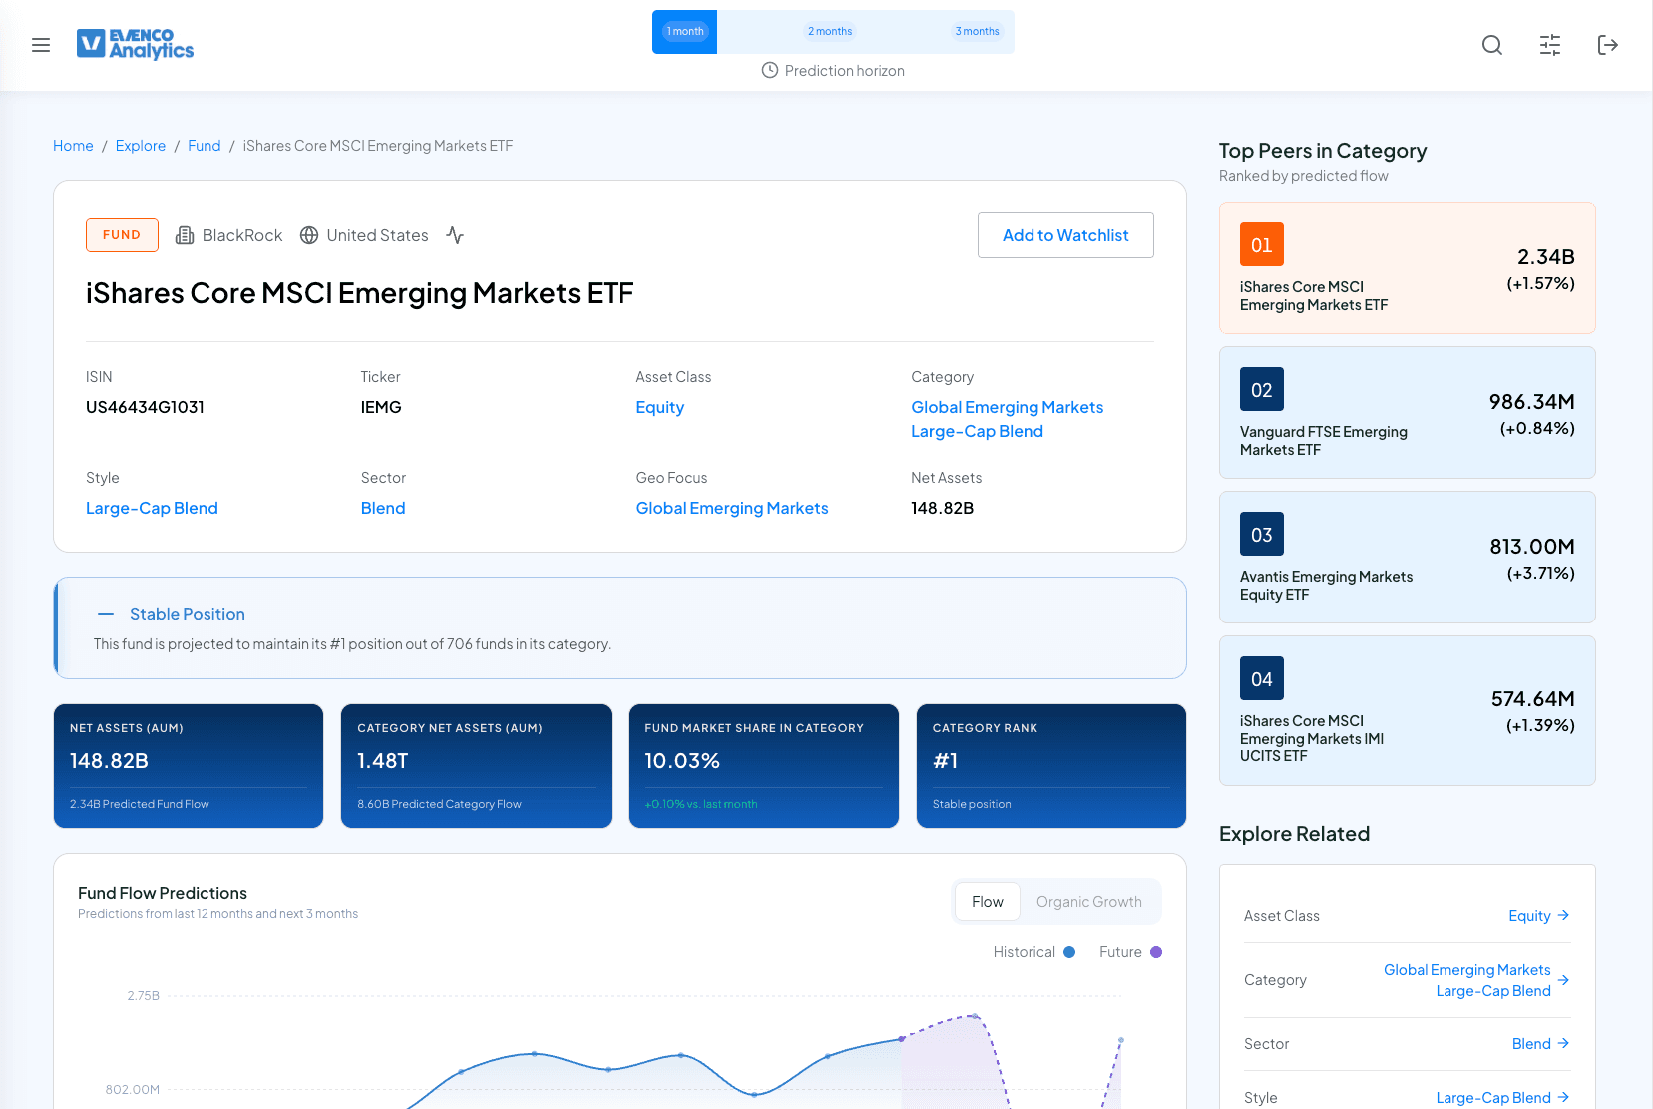Go to Explore in the breadcrumb
The image size is (1653, 1109).
click(x=141, y=146)
